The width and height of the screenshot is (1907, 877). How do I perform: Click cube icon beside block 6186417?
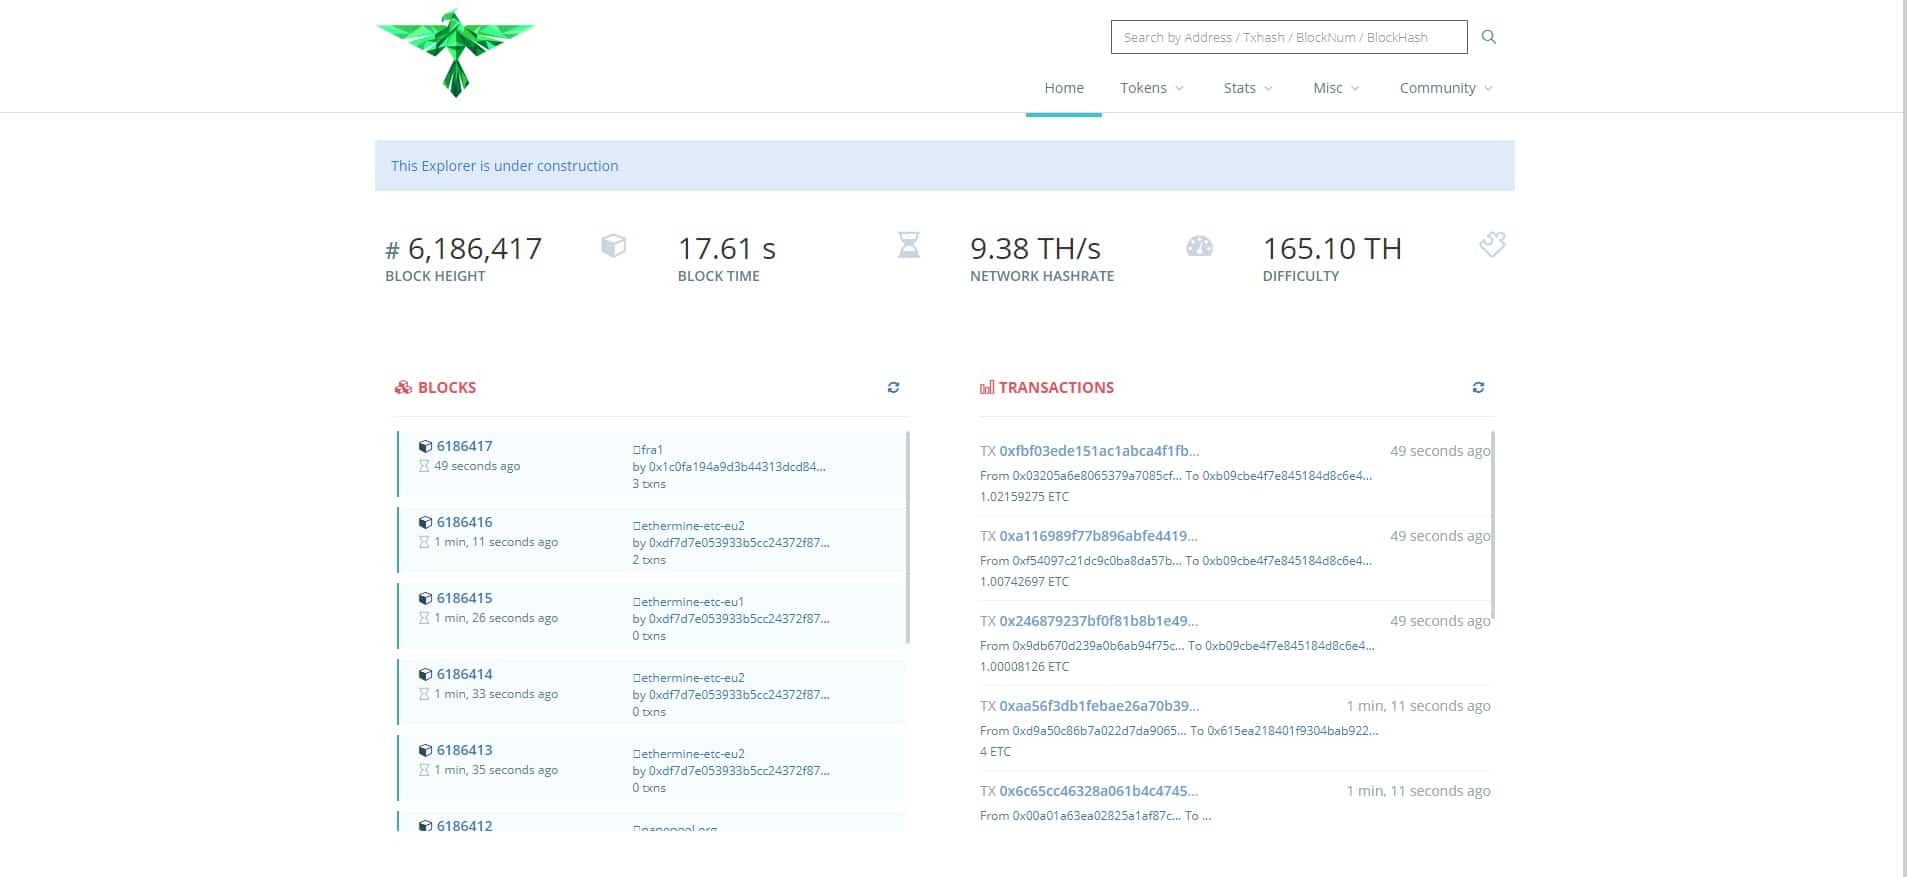(x=425, y=447)
